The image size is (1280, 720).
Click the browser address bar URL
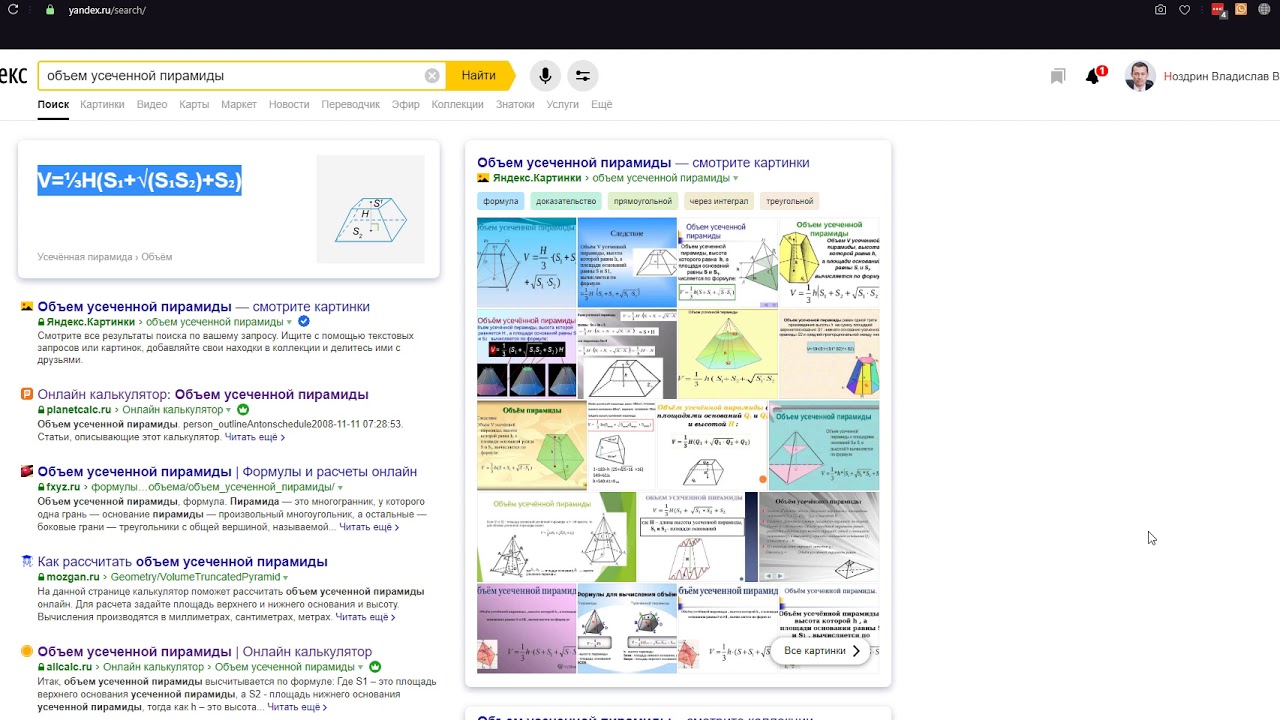tap(107, 10)
